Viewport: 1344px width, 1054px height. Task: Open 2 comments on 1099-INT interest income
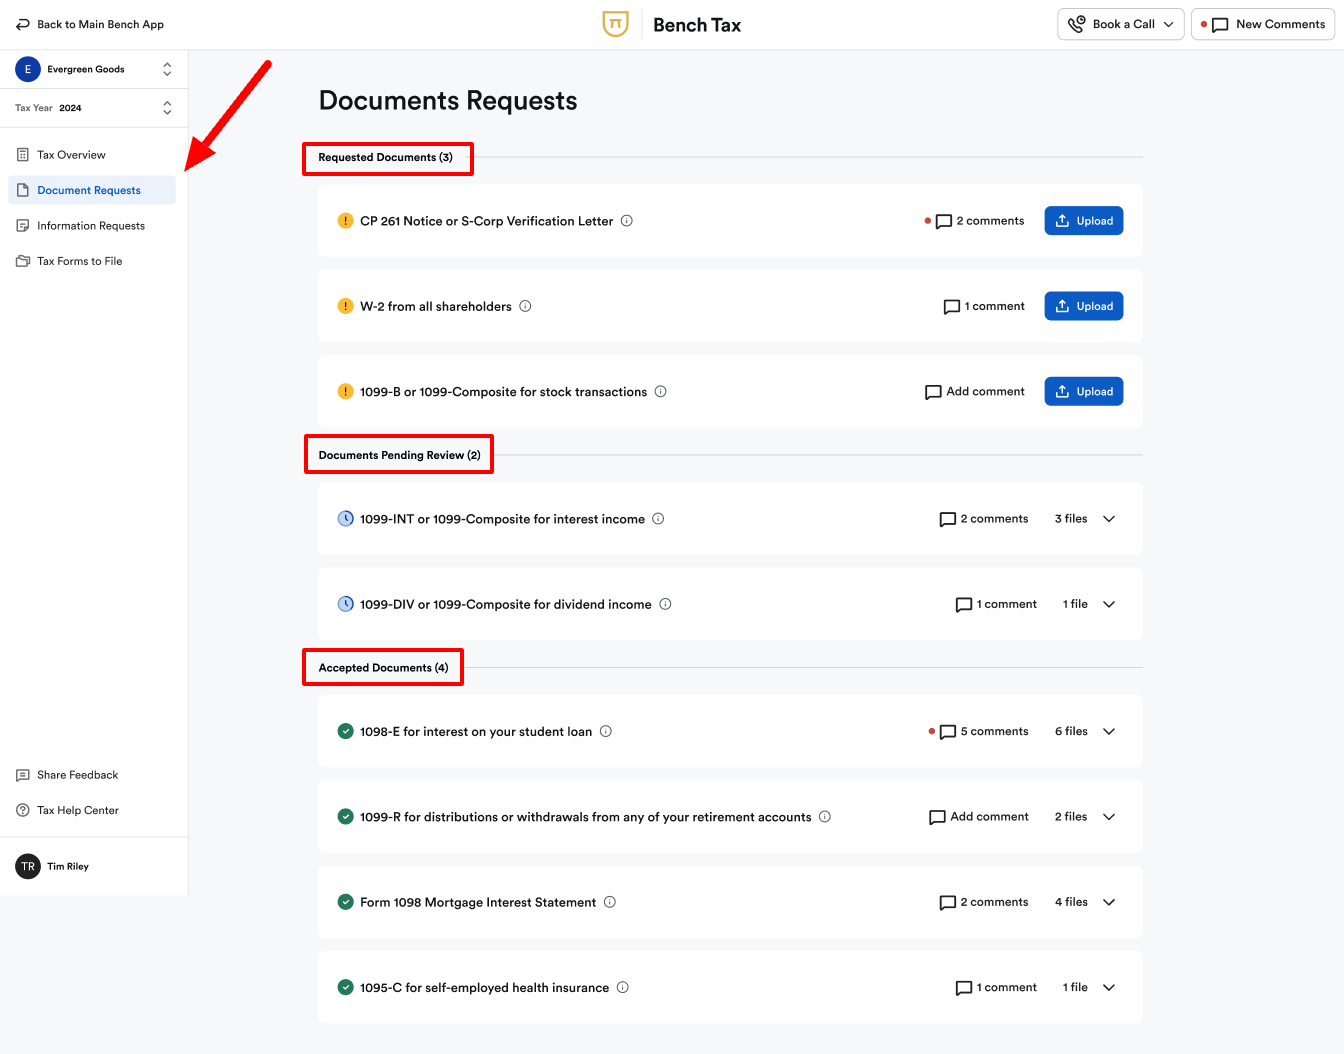coord(984,519)
